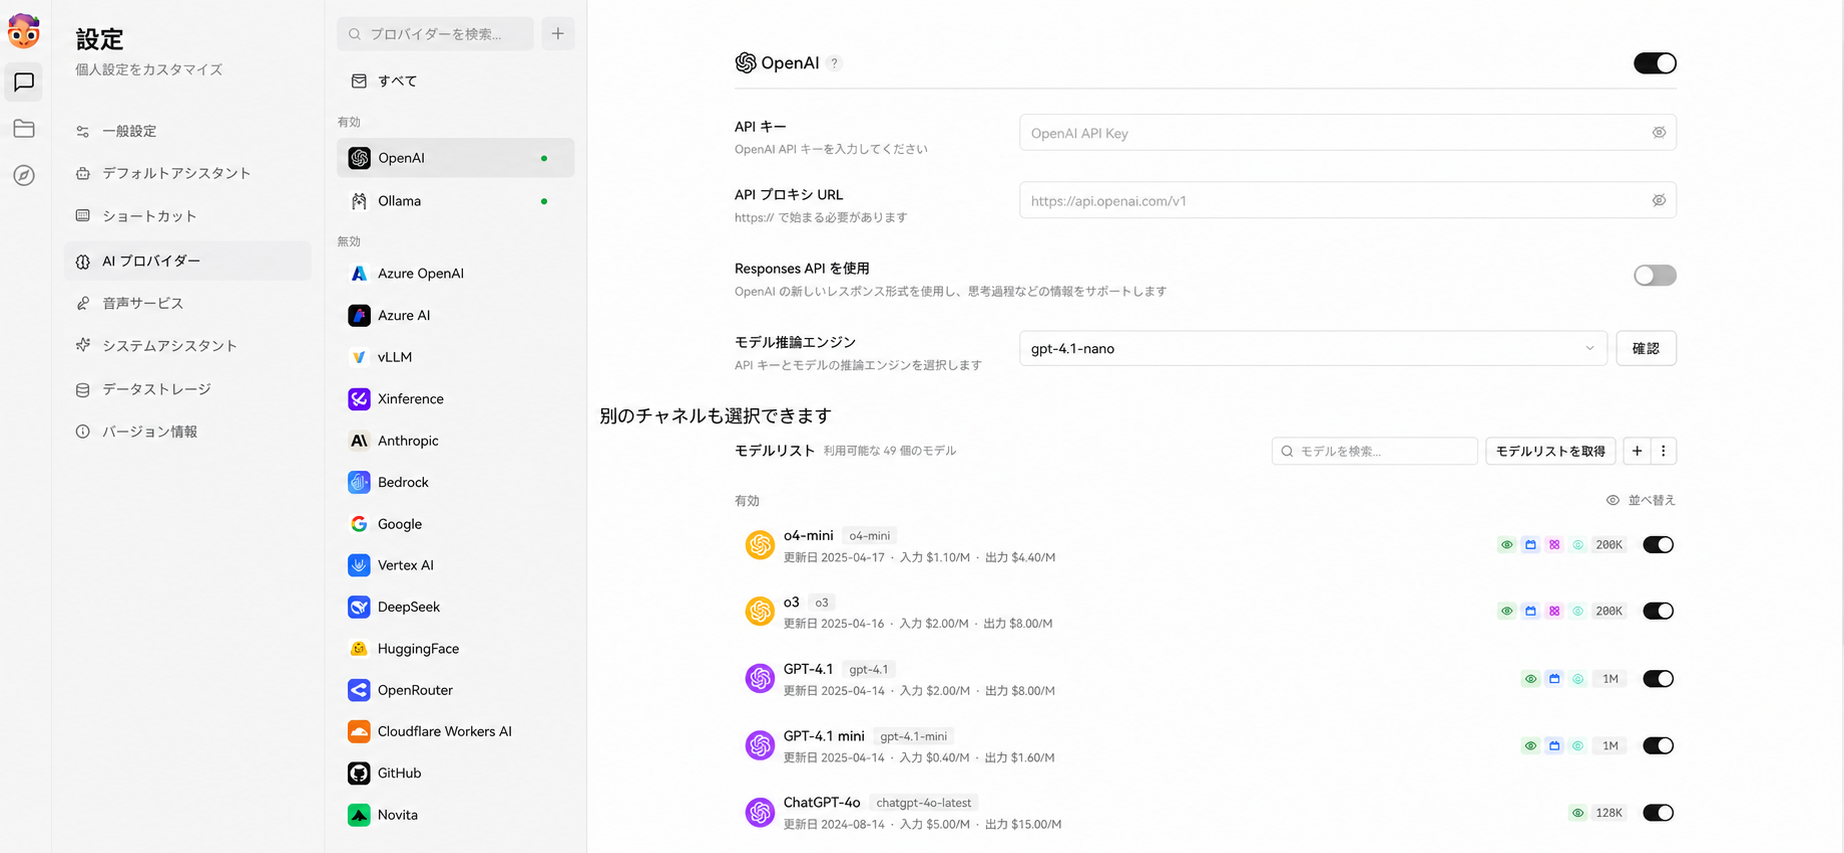Click the user avatar at top left
Screen dimensions: 1844x853
pos(24,31)
